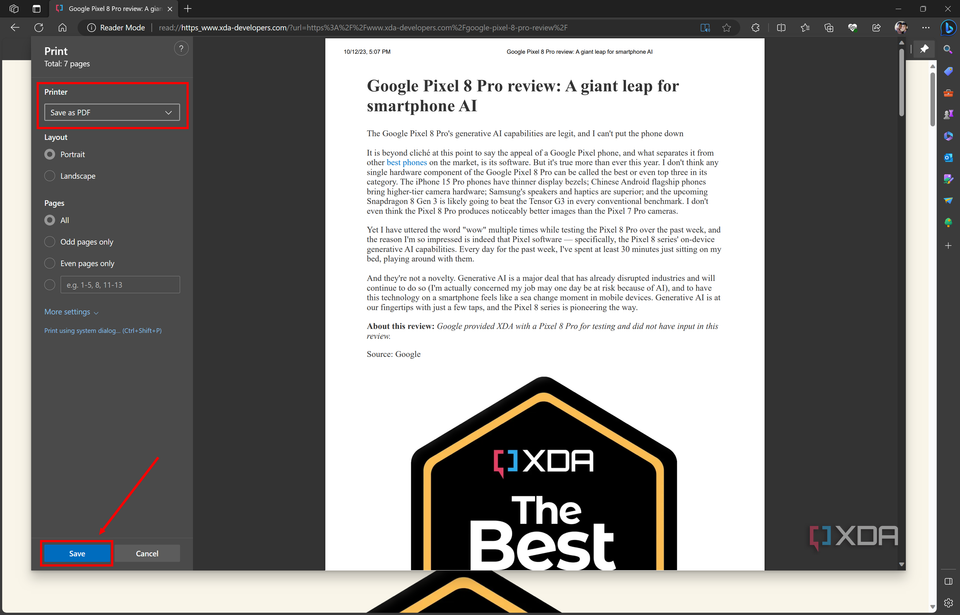Screen dimensions: 960x615
Task: Click the preview scroll up arrow
Action: coord(901,43)
